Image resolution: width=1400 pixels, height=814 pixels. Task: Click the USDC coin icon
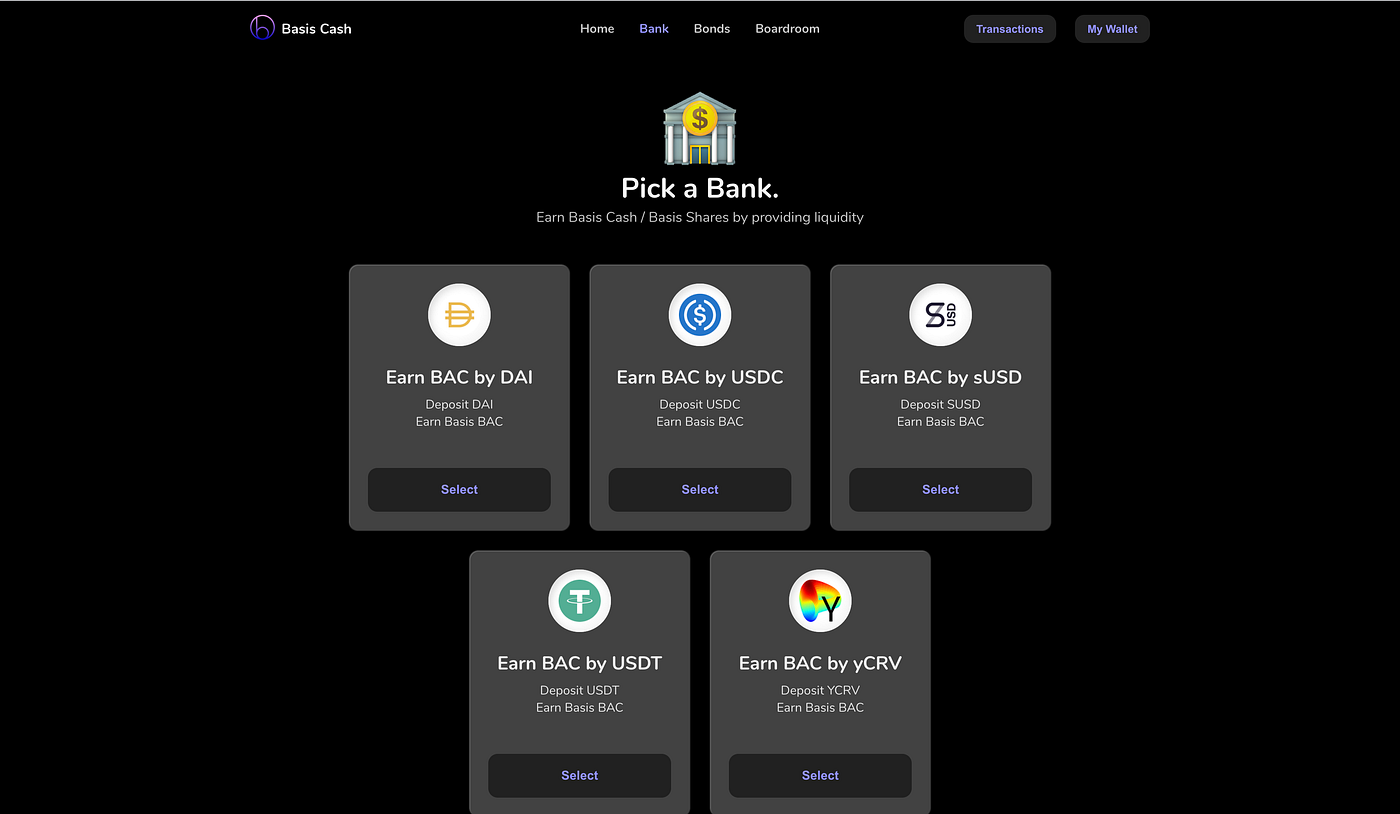tap(700, 315)
